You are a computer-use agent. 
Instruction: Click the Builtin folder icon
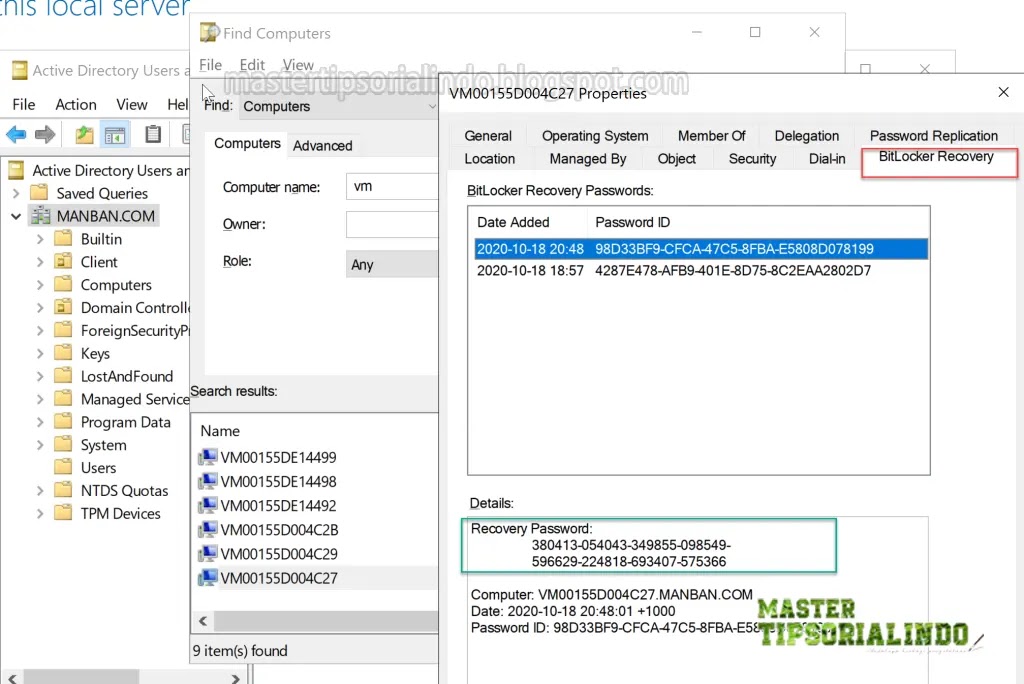click(x=63, y=238)
